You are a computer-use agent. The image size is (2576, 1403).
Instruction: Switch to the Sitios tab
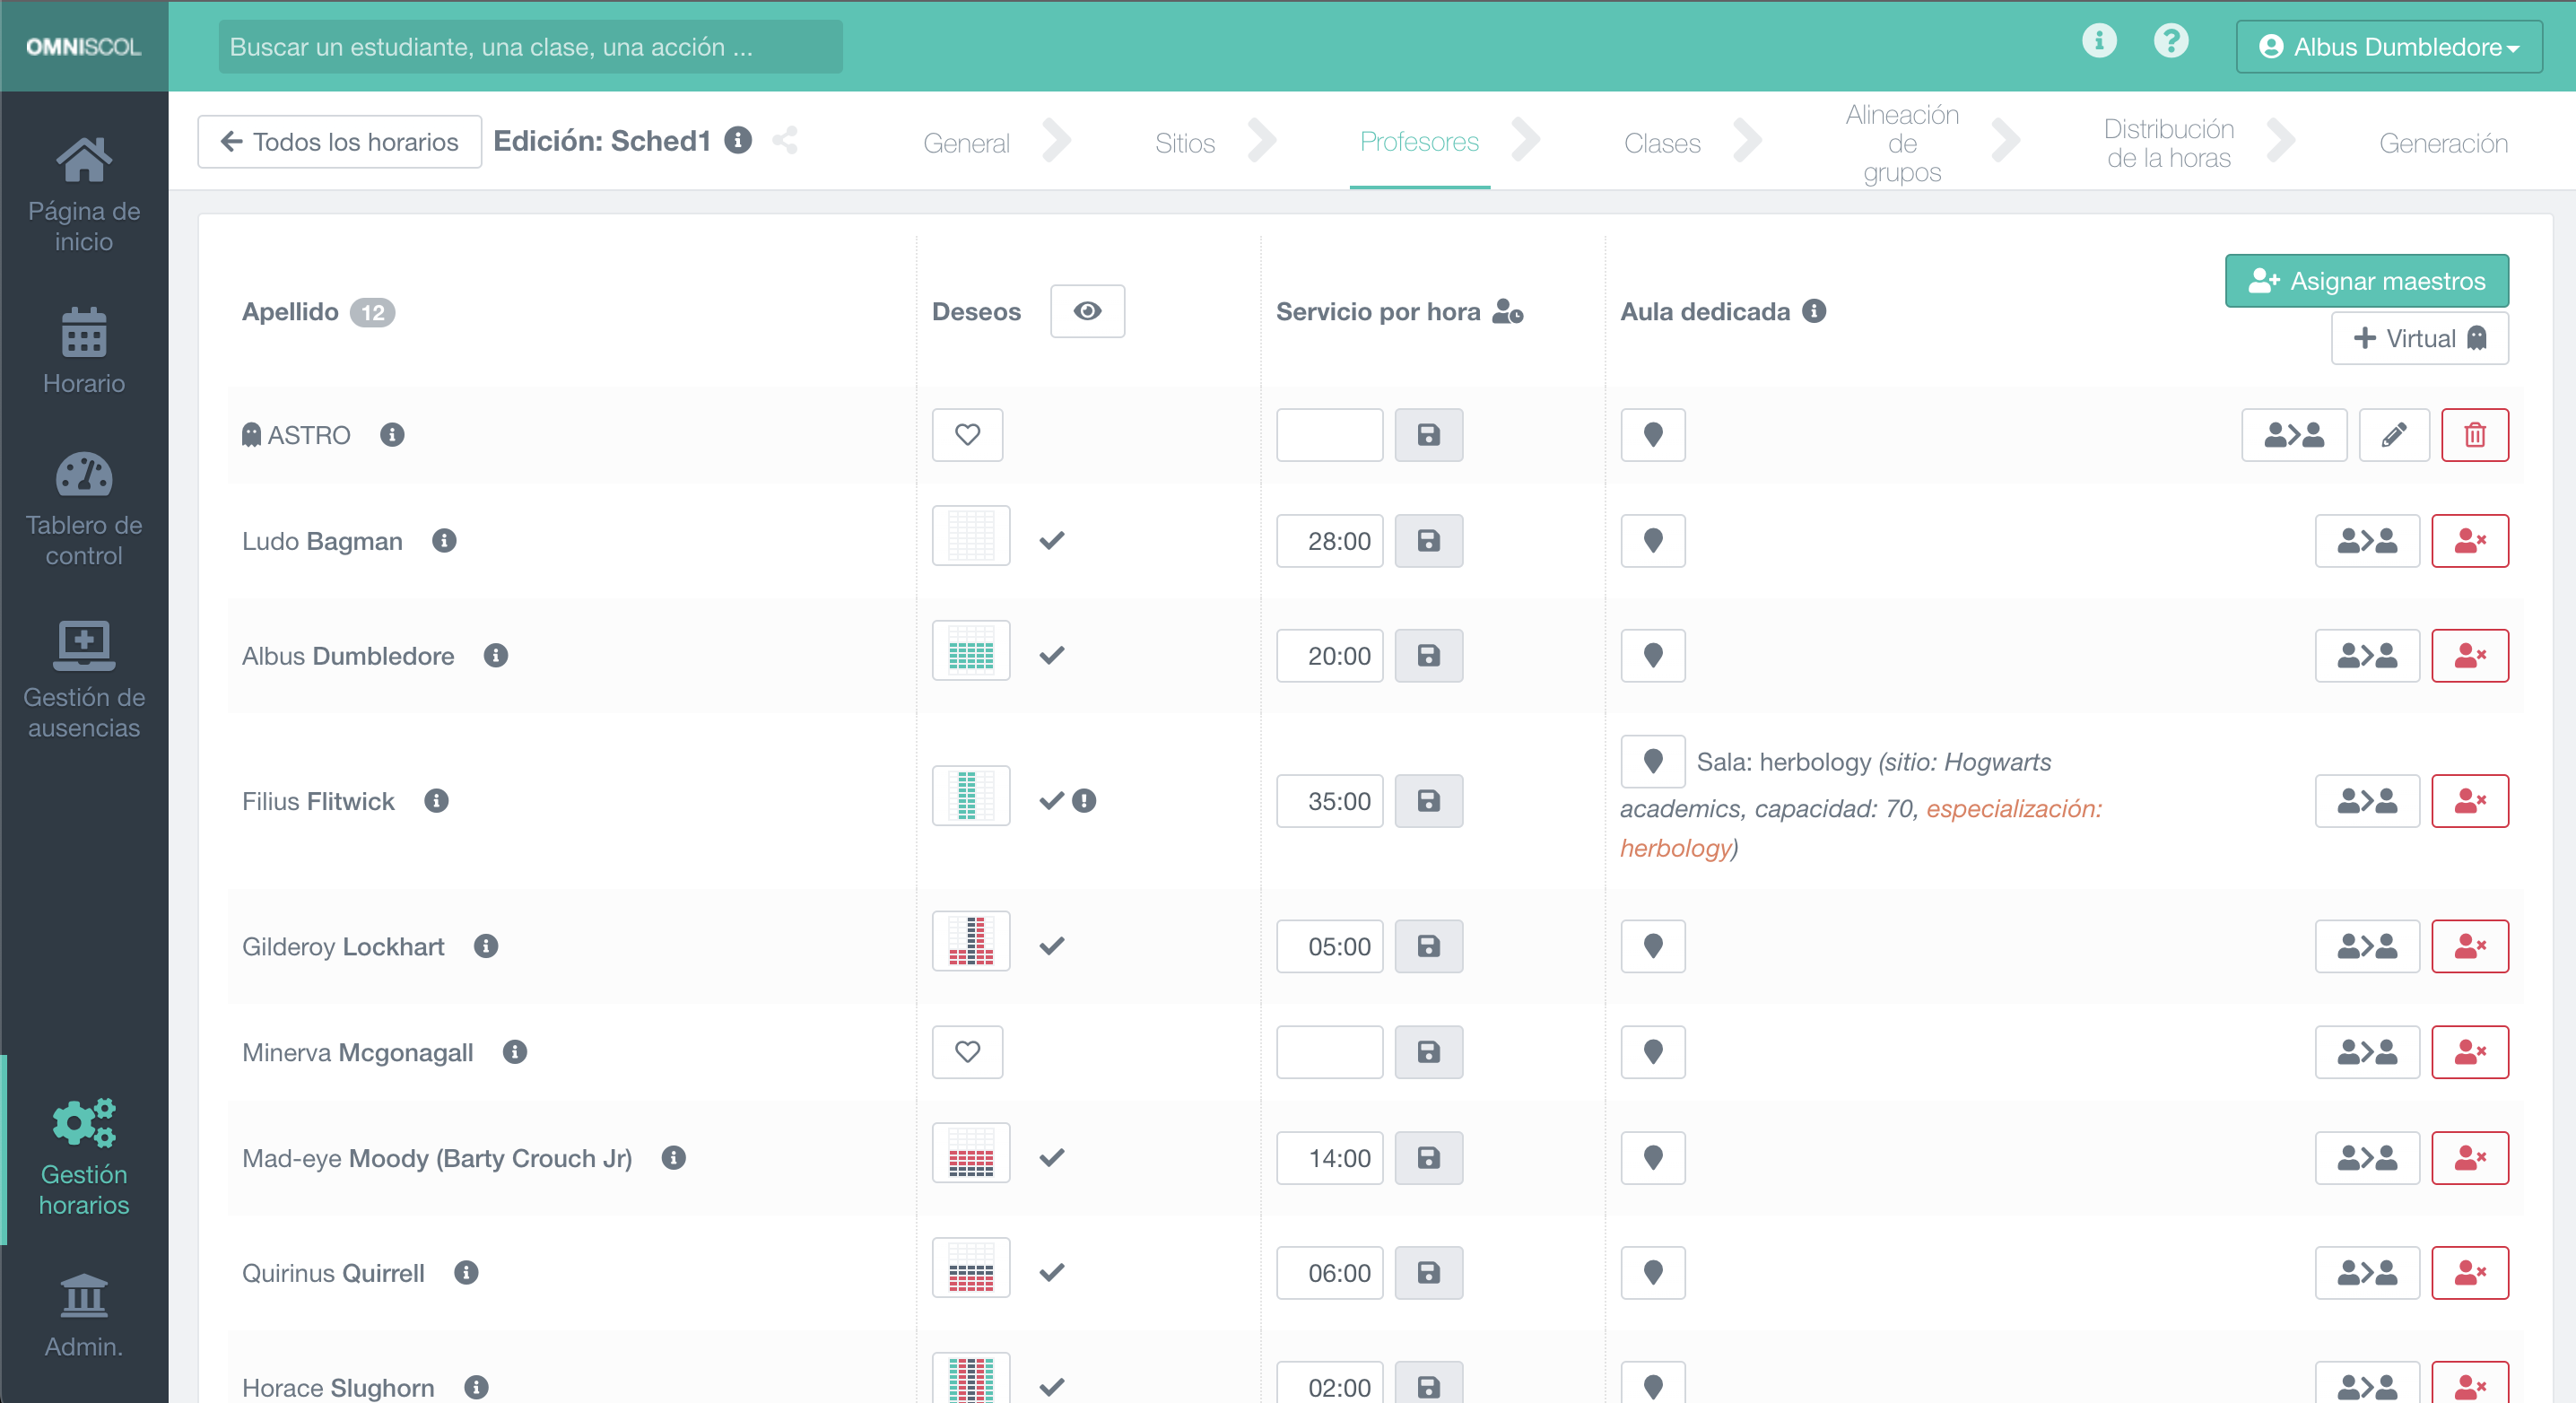pyautogui.click(x=1184, y=143)
